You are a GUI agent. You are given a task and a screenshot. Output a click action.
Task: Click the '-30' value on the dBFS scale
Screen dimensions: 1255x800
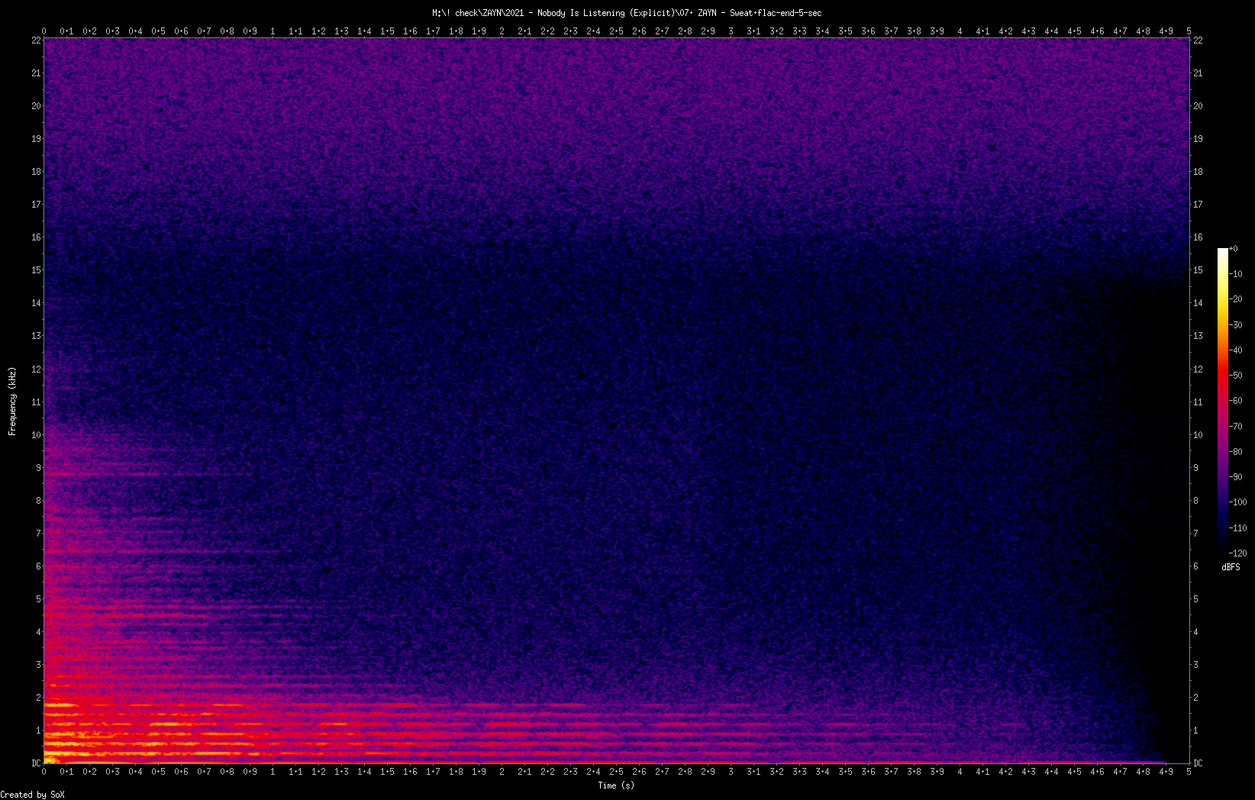1236,324
